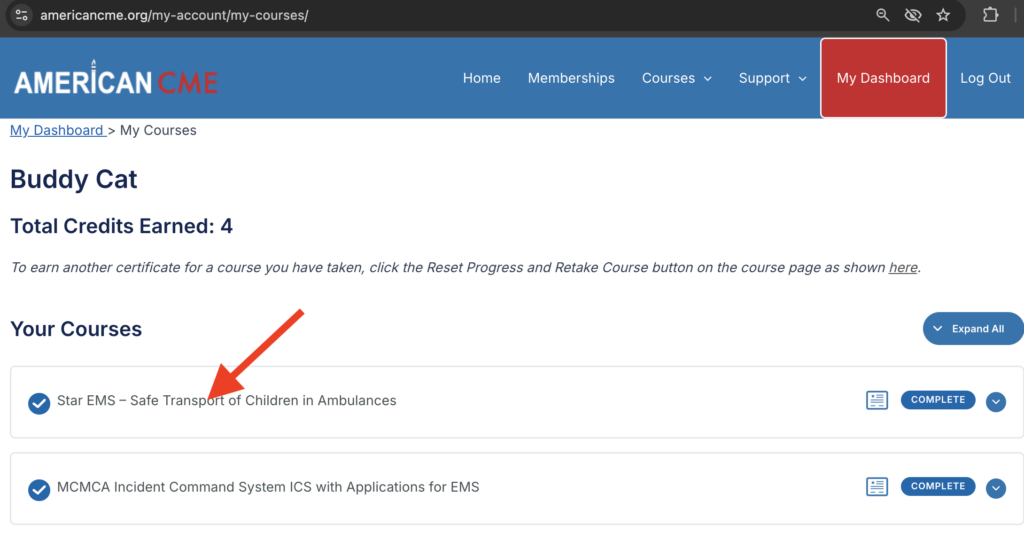Click the Total Credits Earned: 4 heading
This screenshot has height=533, width=1024.
pyautogui.click(x=121, y=226)
